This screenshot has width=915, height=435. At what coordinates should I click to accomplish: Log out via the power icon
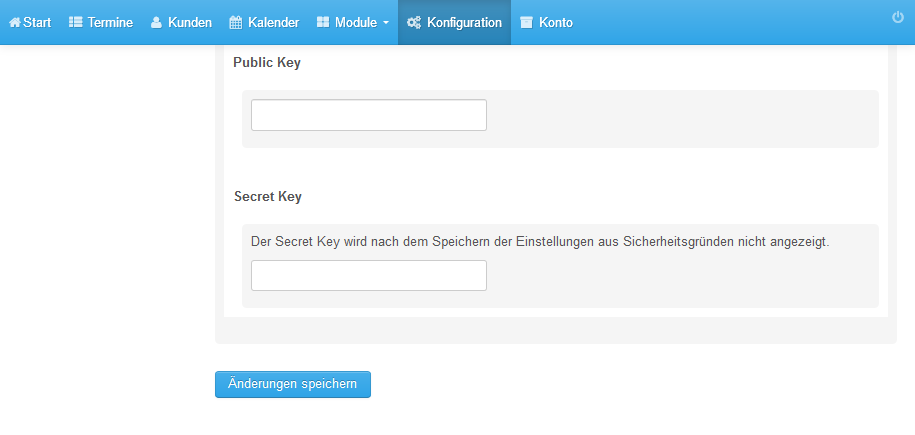tap(897, 18)
